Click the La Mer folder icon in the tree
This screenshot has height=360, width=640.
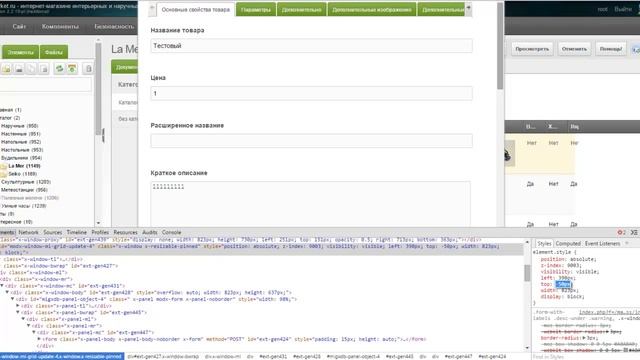[x=4, y=166]
